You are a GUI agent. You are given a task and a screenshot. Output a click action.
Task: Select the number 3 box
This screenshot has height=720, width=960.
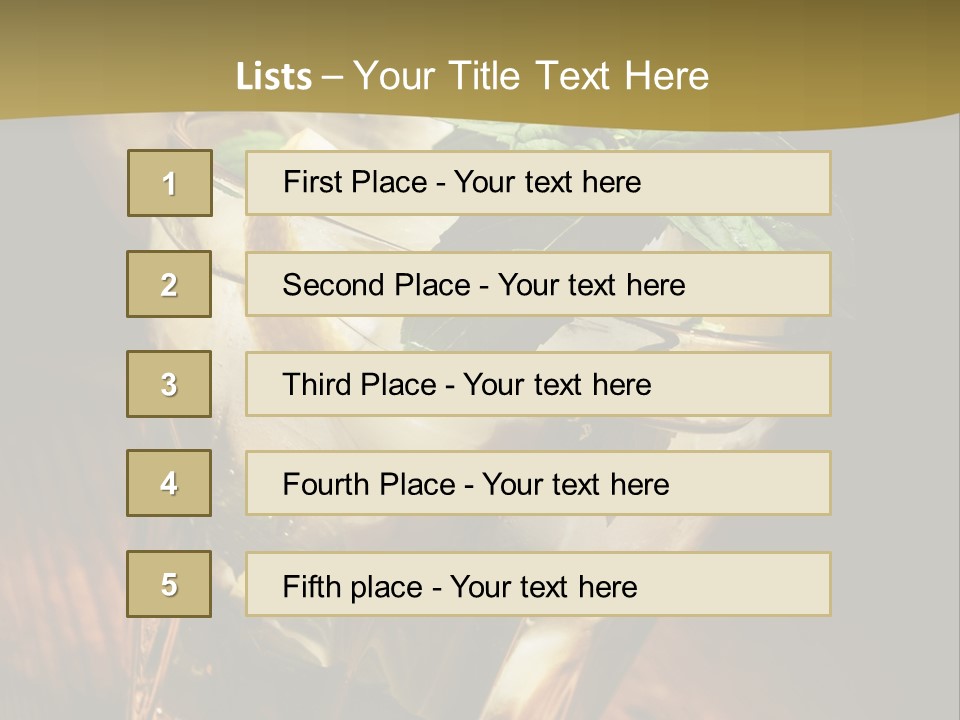coord(169,384)
